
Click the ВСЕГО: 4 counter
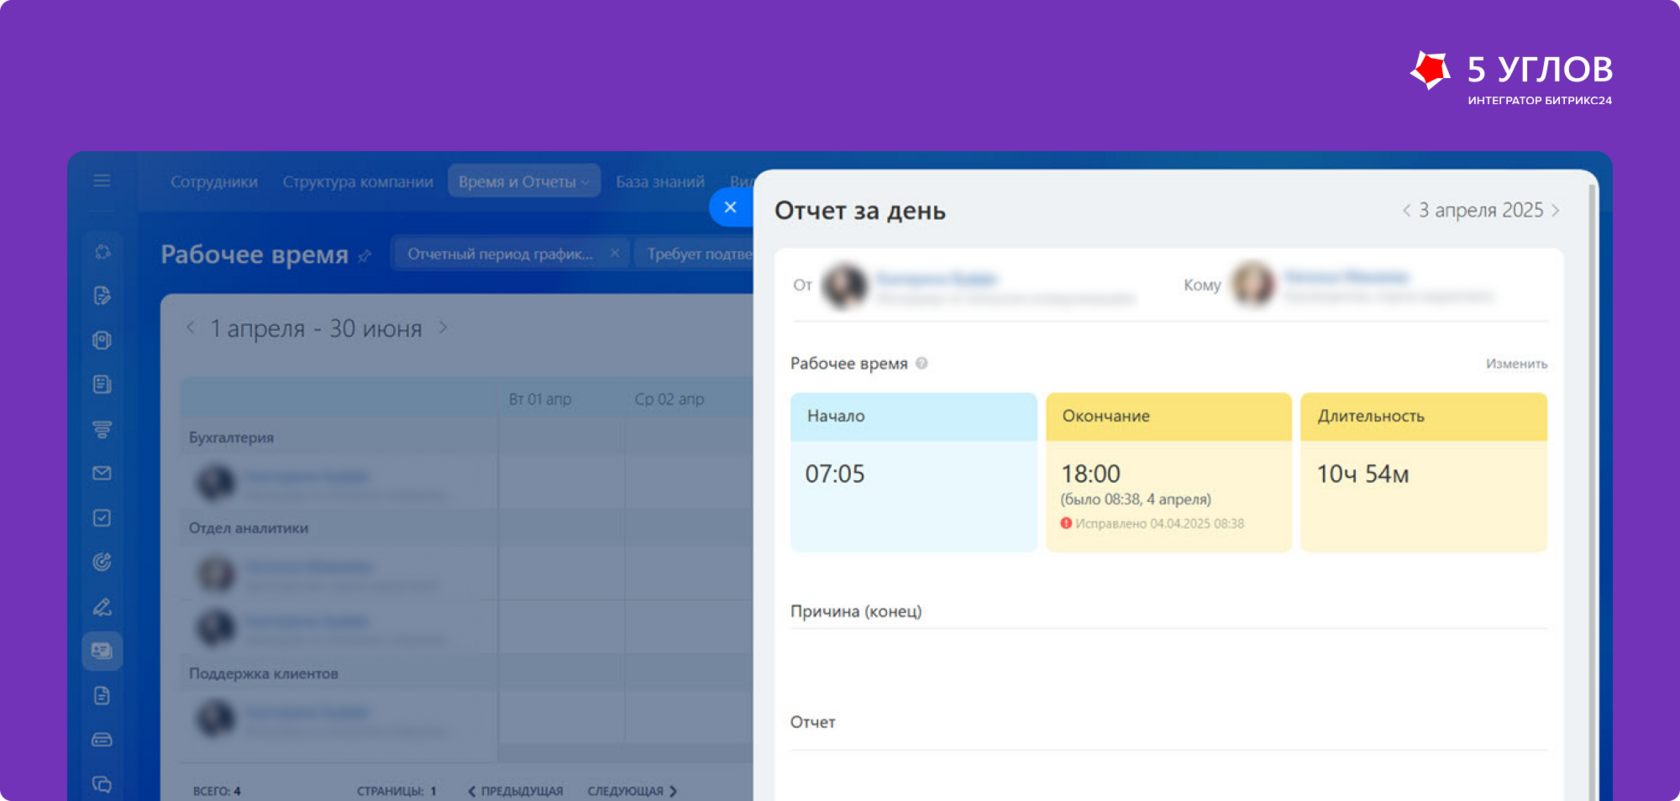217,791
